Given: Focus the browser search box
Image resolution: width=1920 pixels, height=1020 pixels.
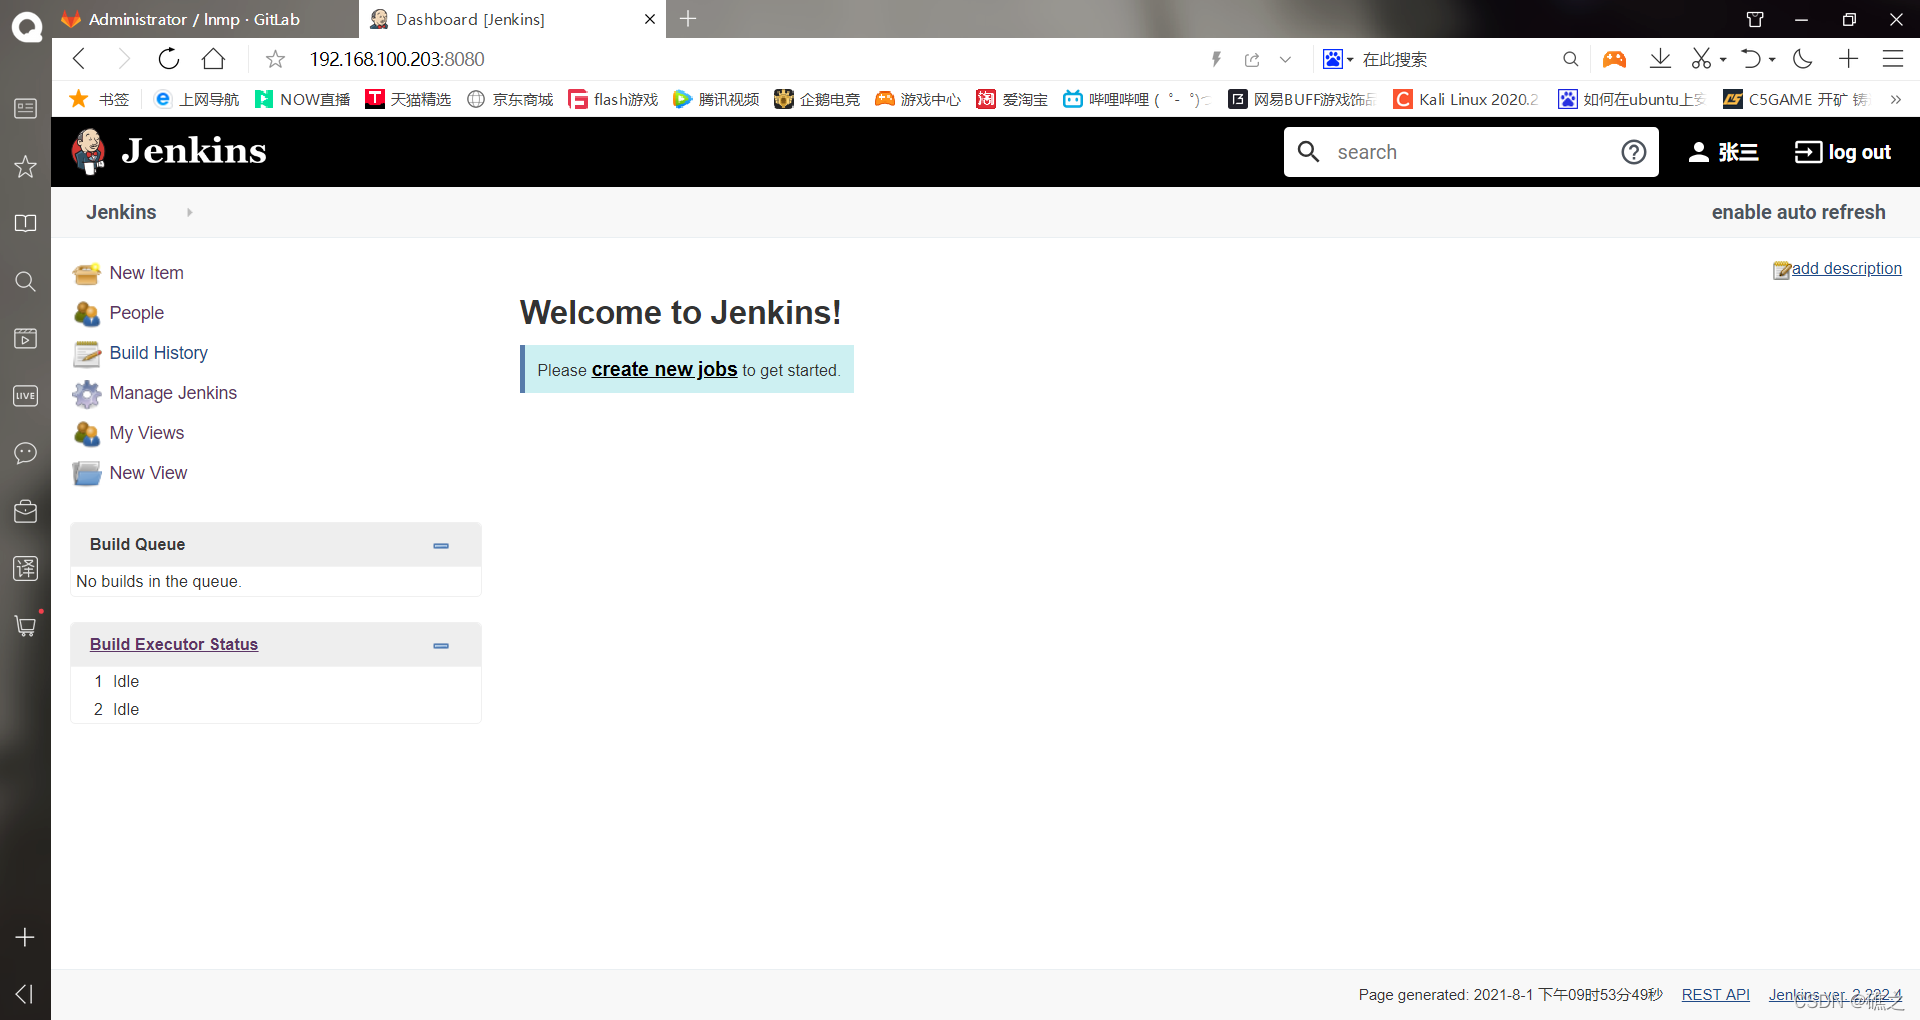Looking at the screenshot, I should click(x=1456, y=59).
